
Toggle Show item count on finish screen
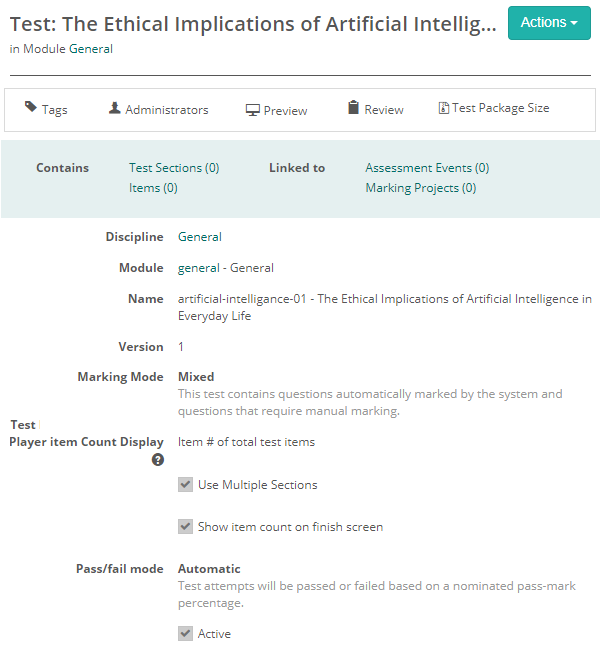[185, 527]
